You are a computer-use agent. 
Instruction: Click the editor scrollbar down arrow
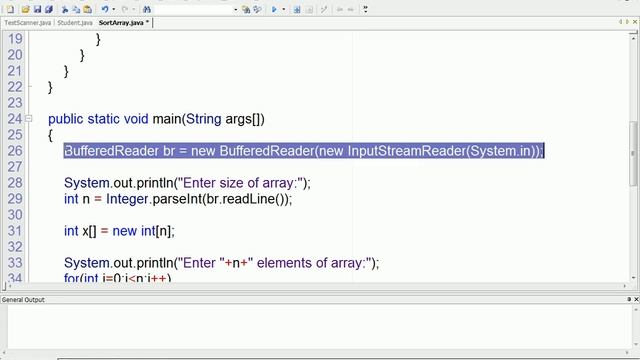click(x=633, y=278)
